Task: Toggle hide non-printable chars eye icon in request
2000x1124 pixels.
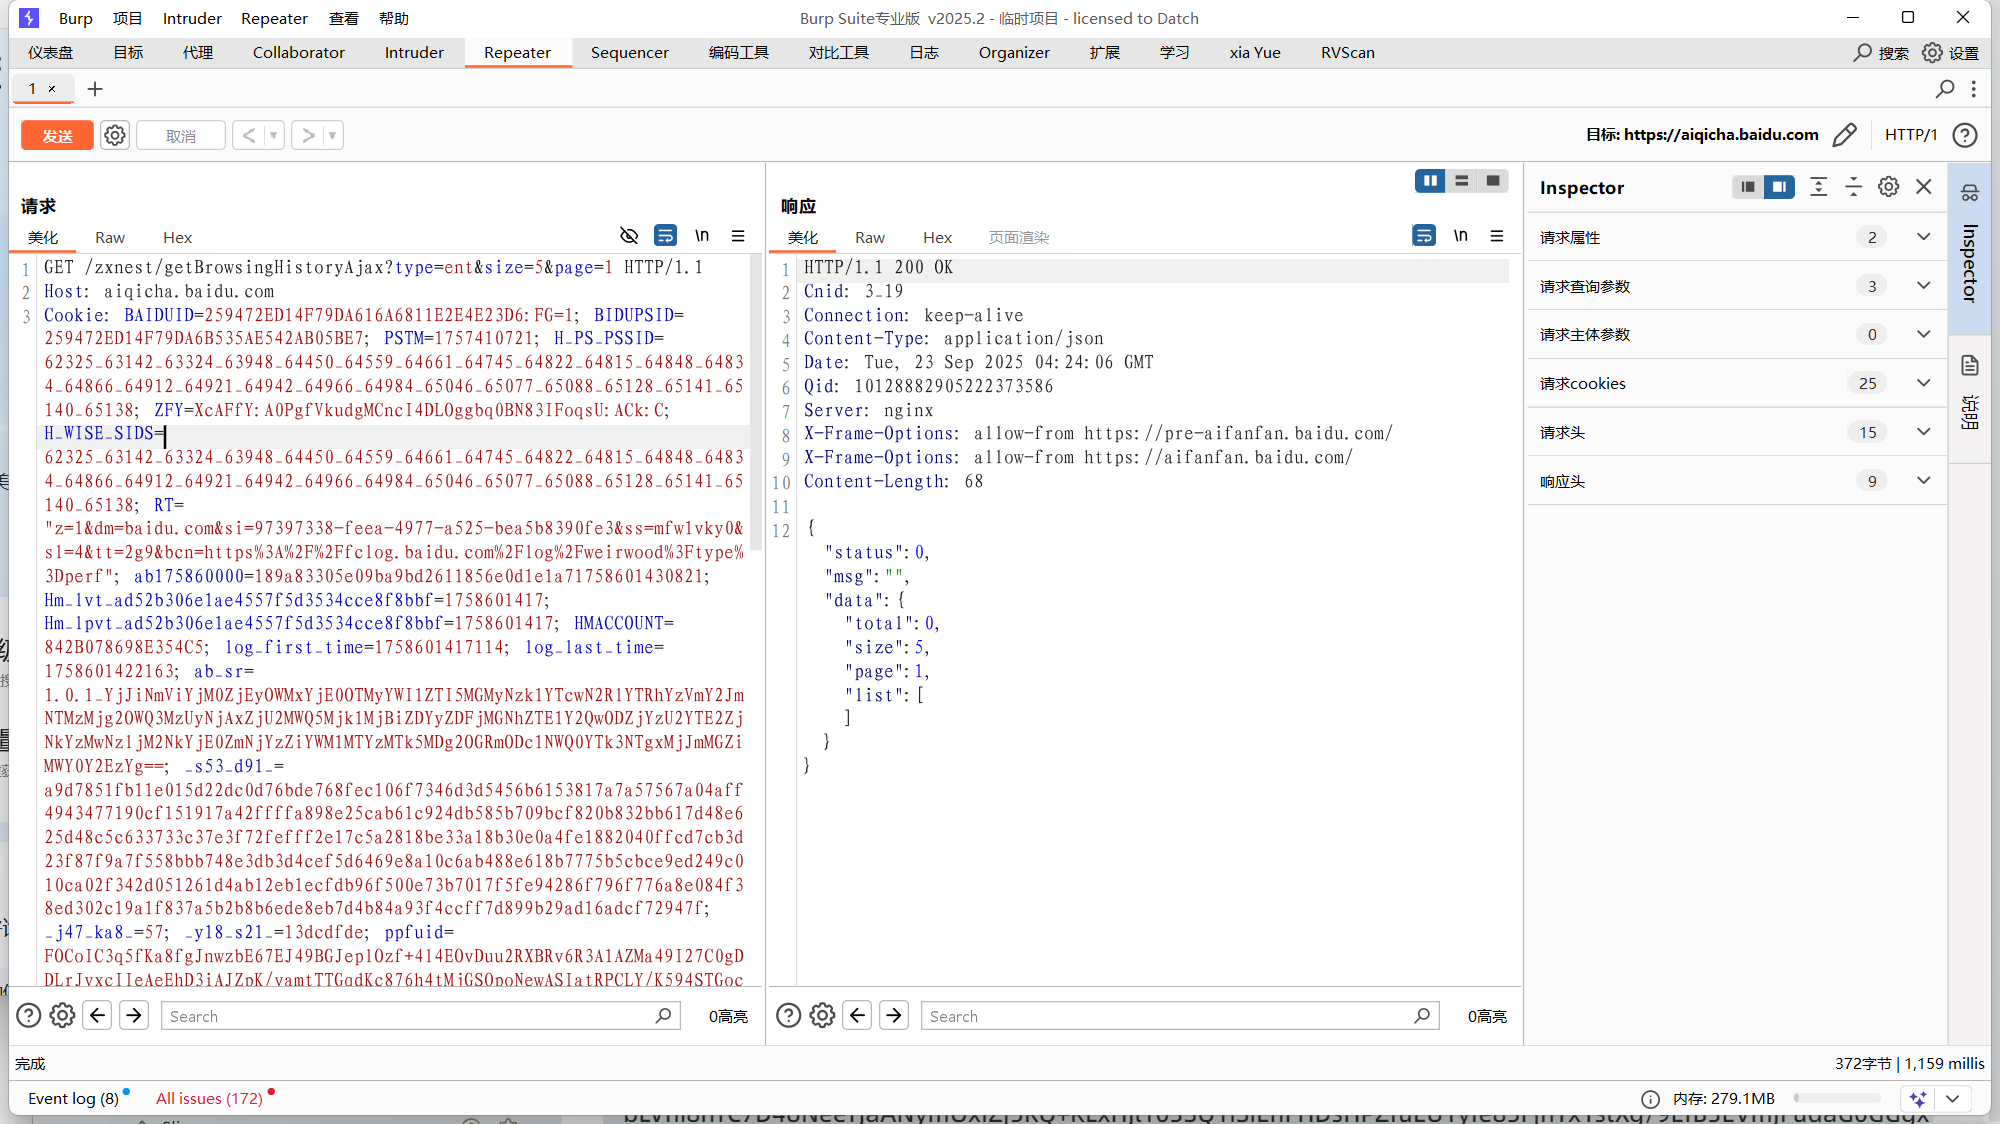Action: 629,236
